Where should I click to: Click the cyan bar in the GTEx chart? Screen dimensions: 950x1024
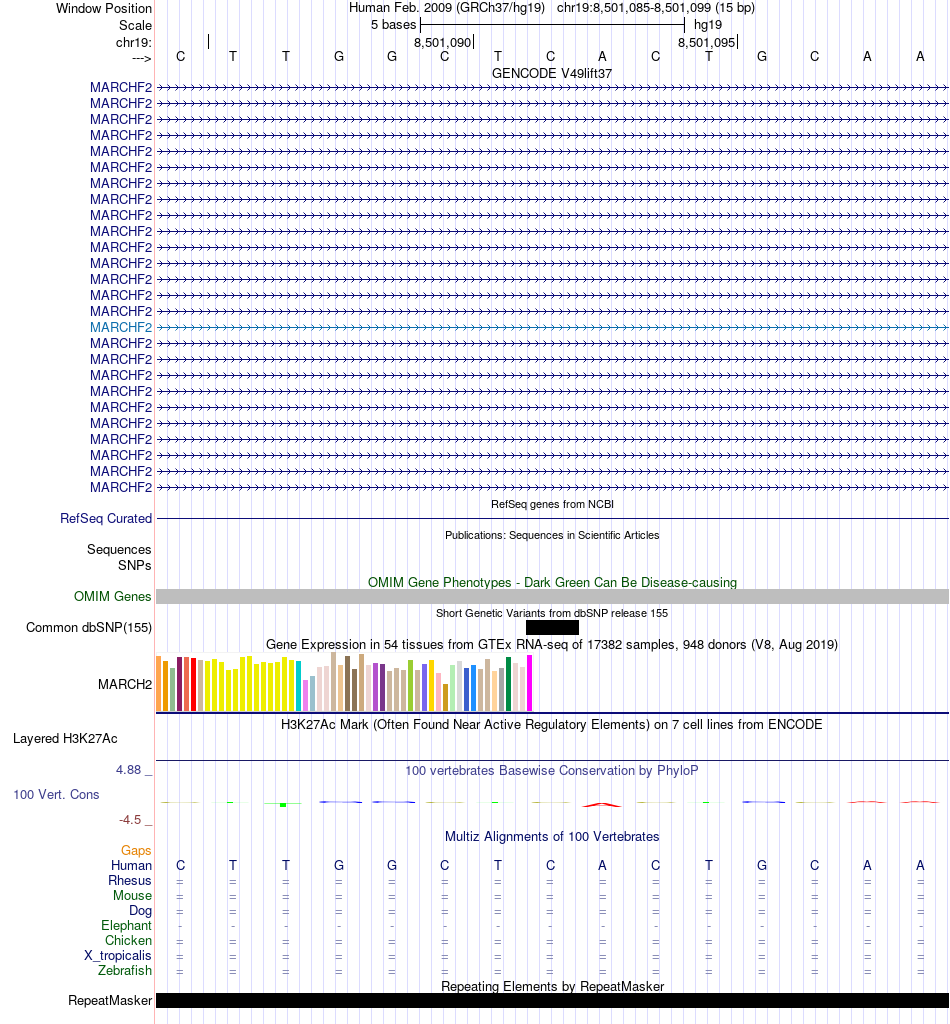[x=298, y=686]
